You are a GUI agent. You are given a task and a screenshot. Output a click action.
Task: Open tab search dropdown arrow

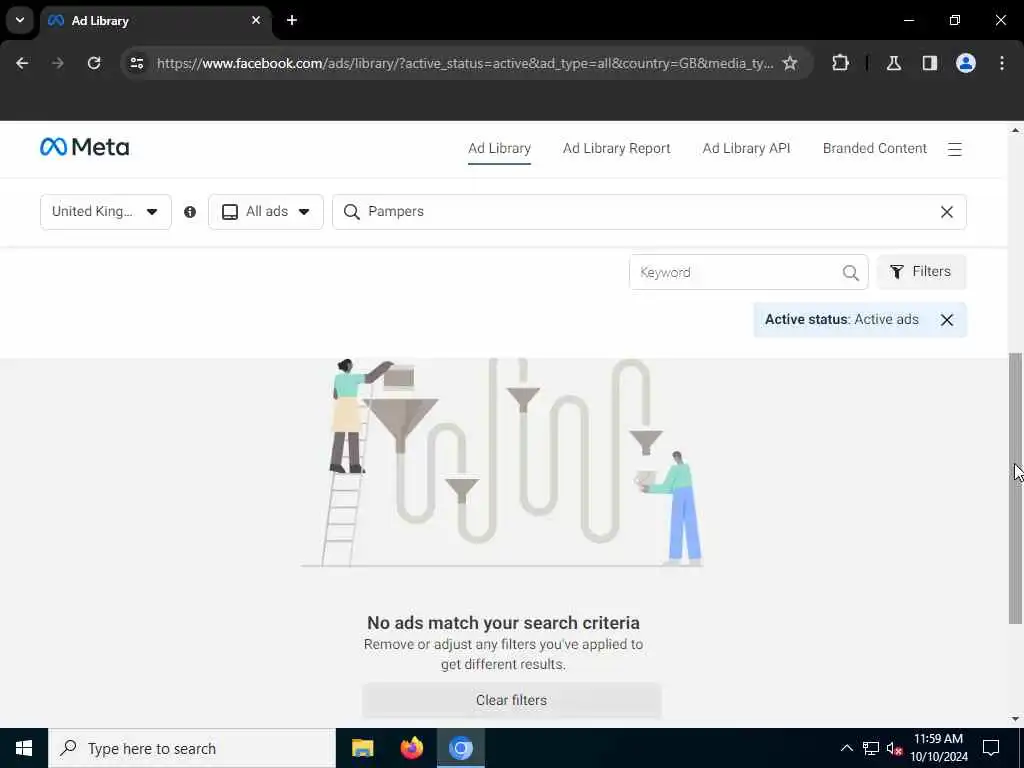coord(20,20)
